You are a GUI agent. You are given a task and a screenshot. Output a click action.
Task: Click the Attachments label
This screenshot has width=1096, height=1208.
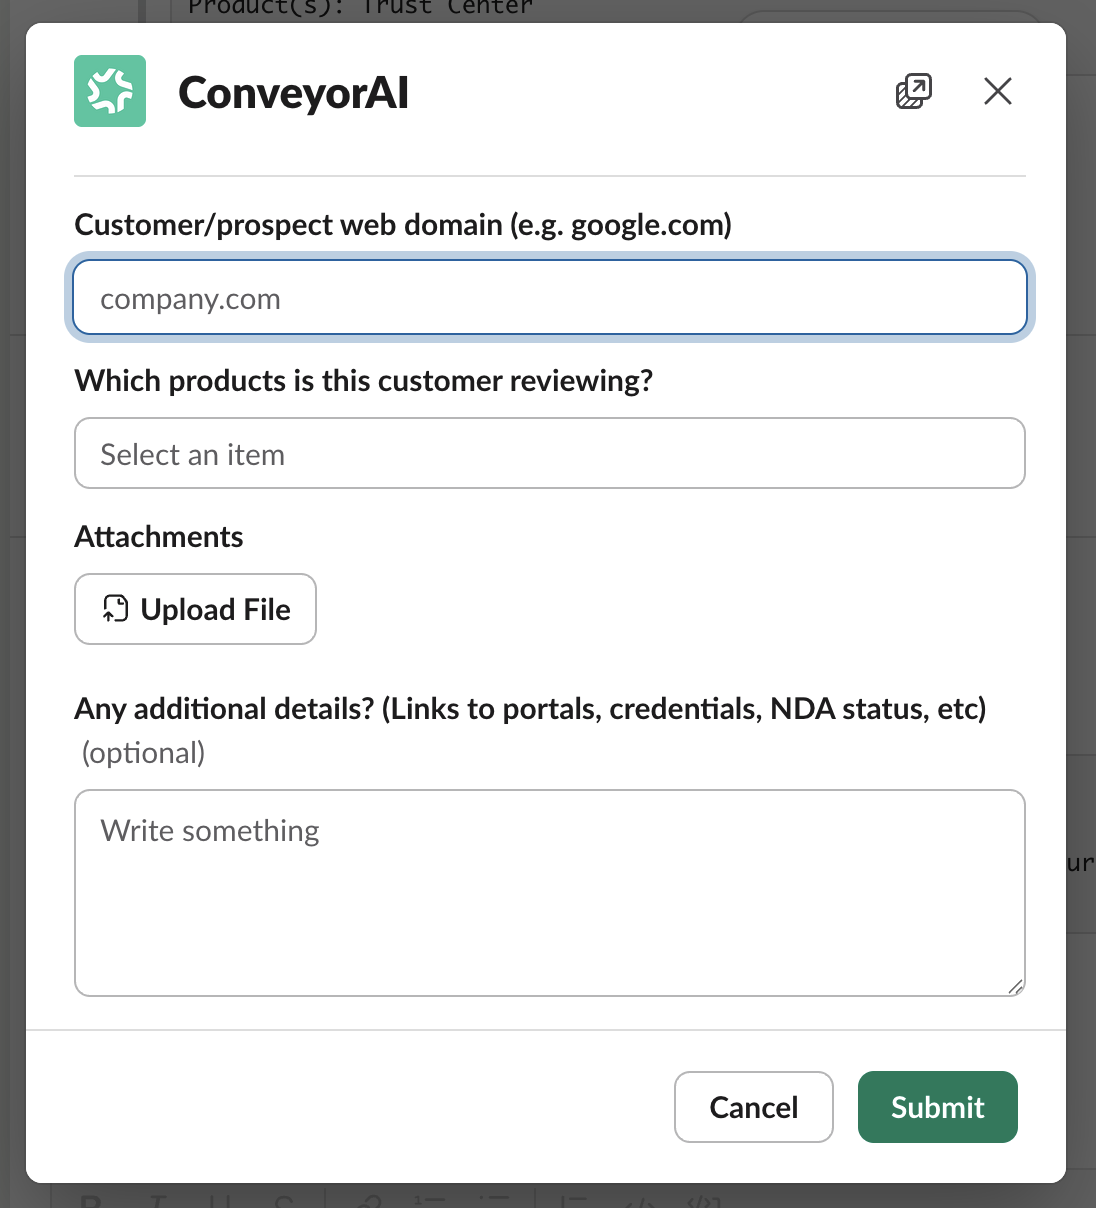(x=159, y=537)
